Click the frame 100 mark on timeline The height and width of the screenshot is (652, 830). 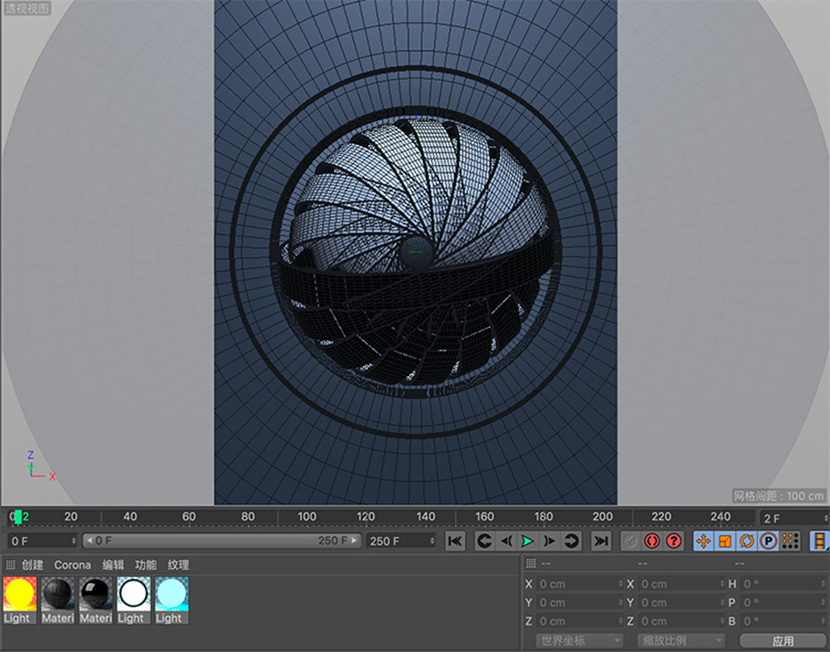coord(307,517)
